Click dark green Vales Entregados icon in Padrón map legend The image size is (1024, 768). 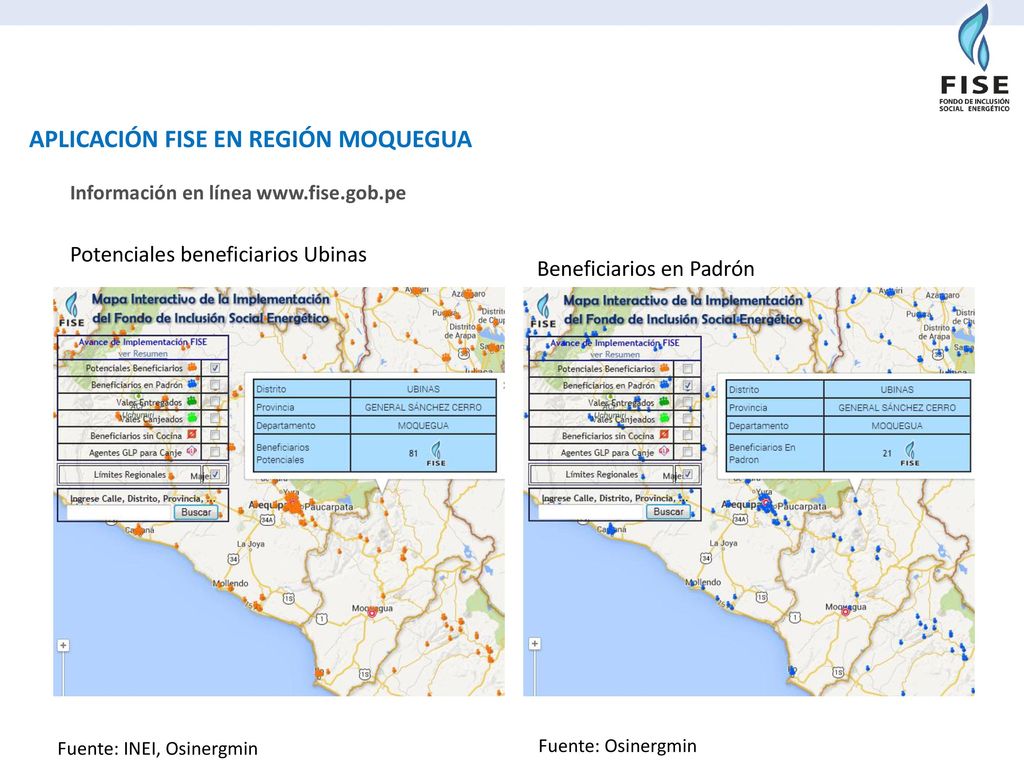coord(664,402)
